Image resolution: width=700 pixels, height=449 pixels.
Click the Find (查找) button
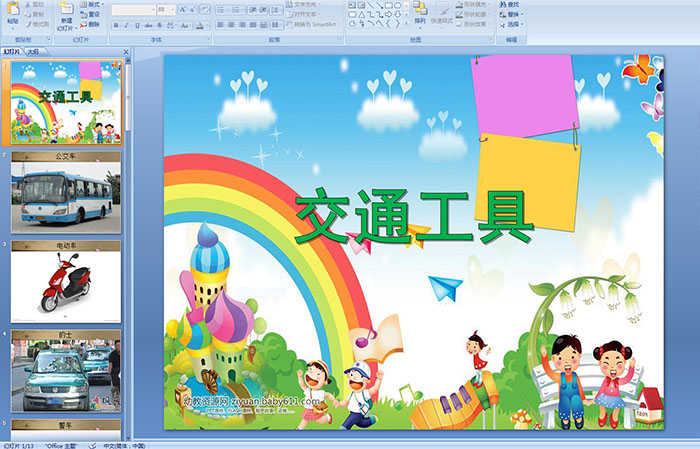click(x=509, y=4)
